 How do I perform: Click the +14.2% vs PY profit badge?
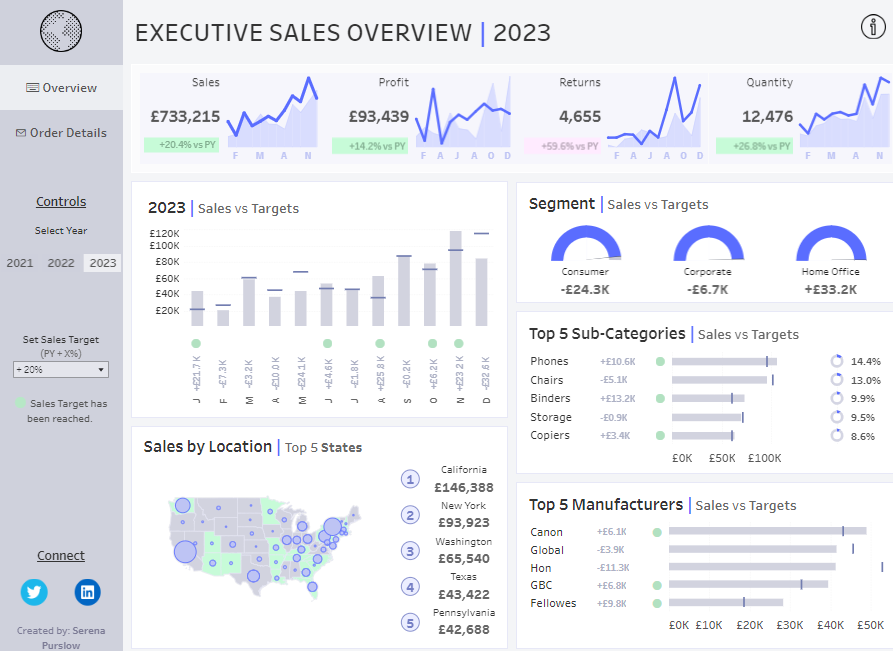(x=370, y=146)
